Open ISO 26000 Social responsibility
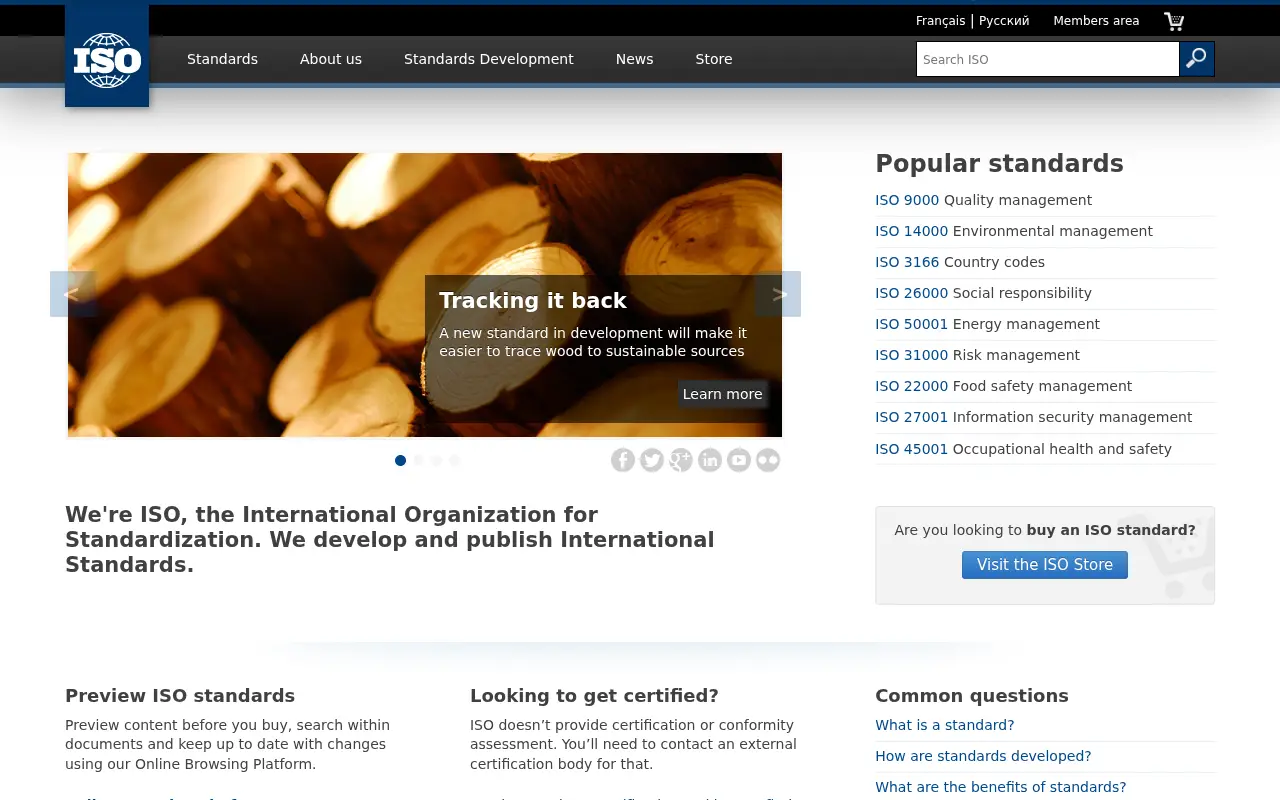This screenshot has width=1280, height=800. [x=983, y=293]
